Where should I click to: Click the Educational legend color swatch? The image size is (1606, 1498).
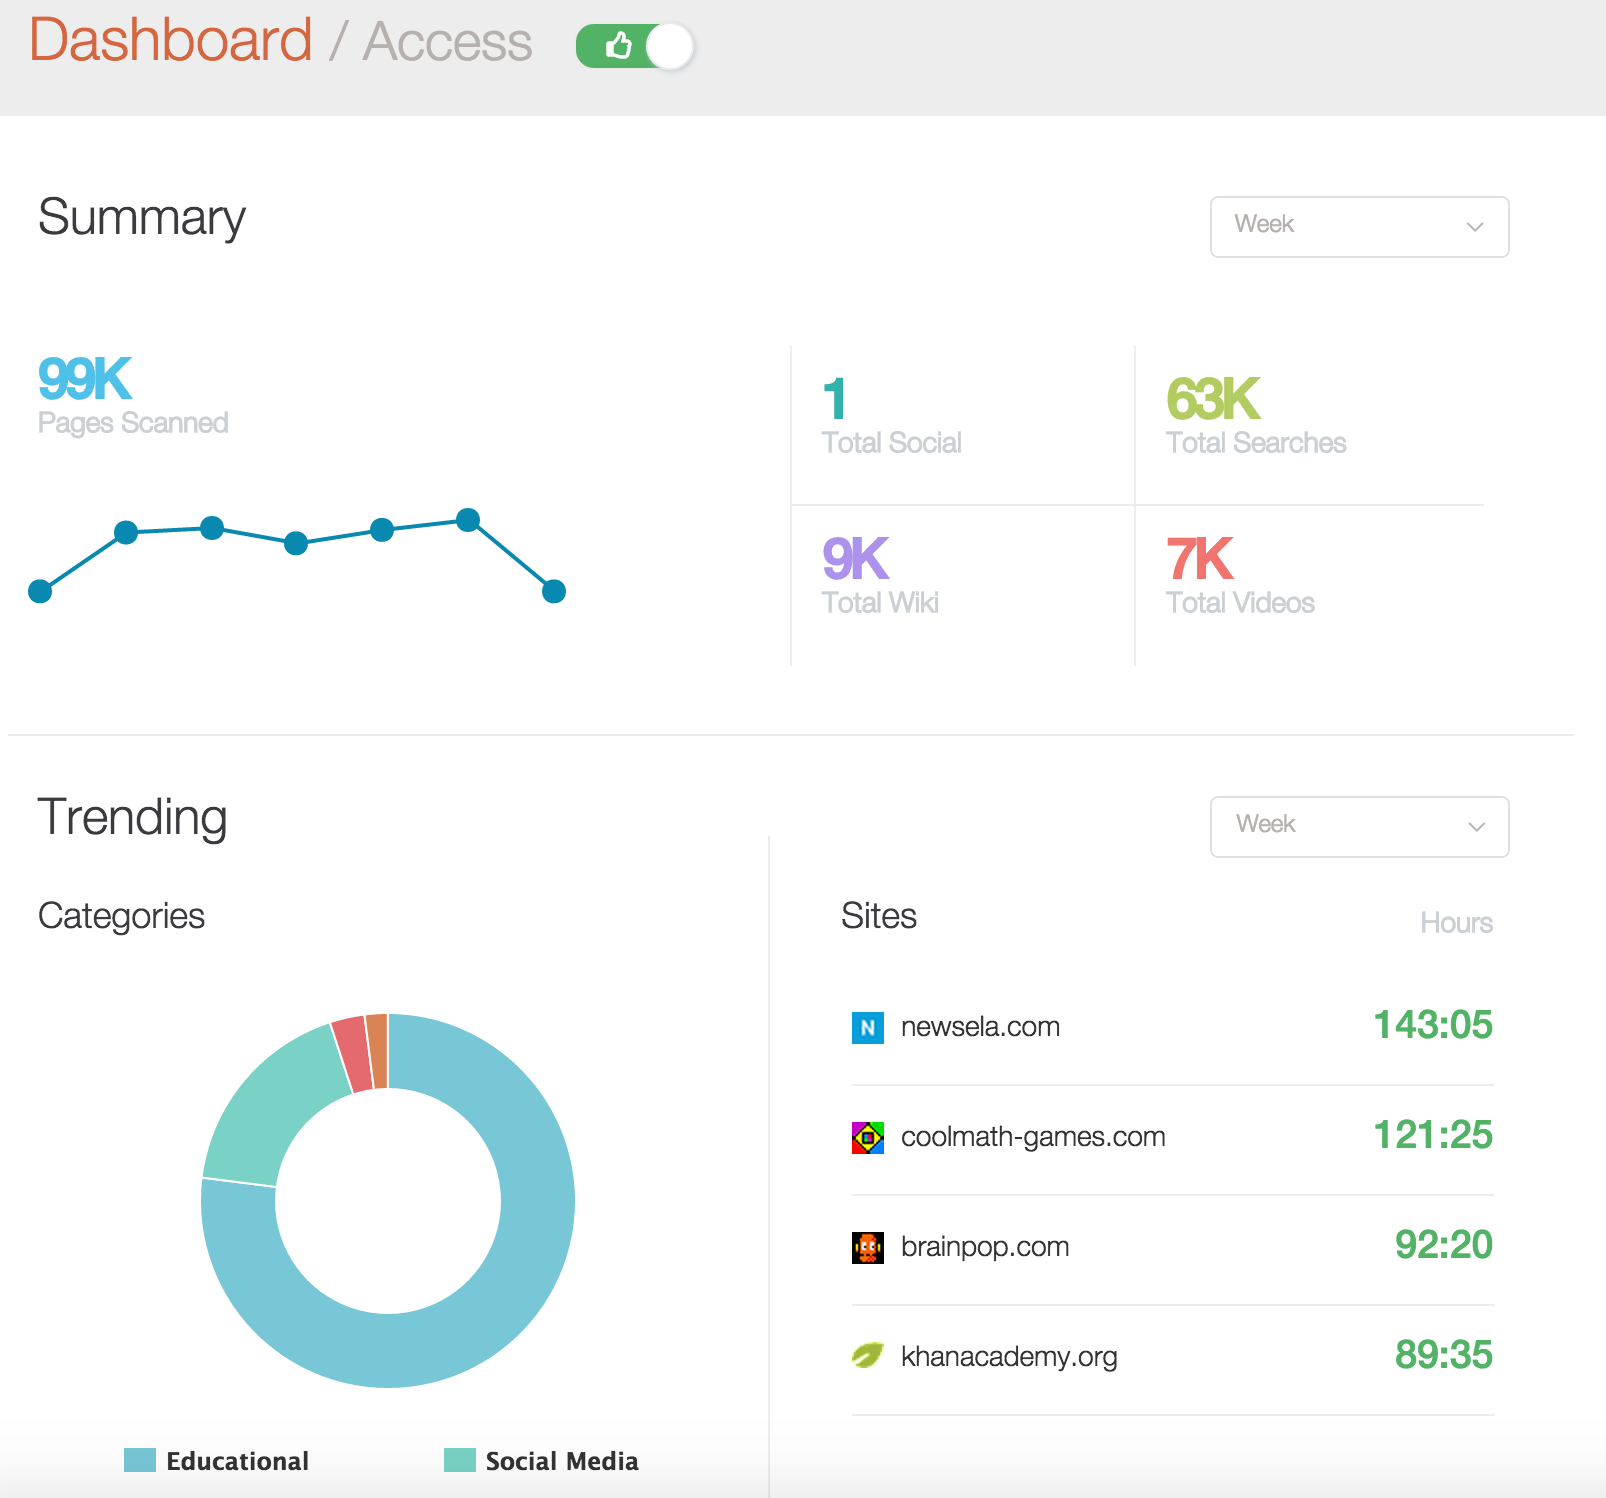140,1460
